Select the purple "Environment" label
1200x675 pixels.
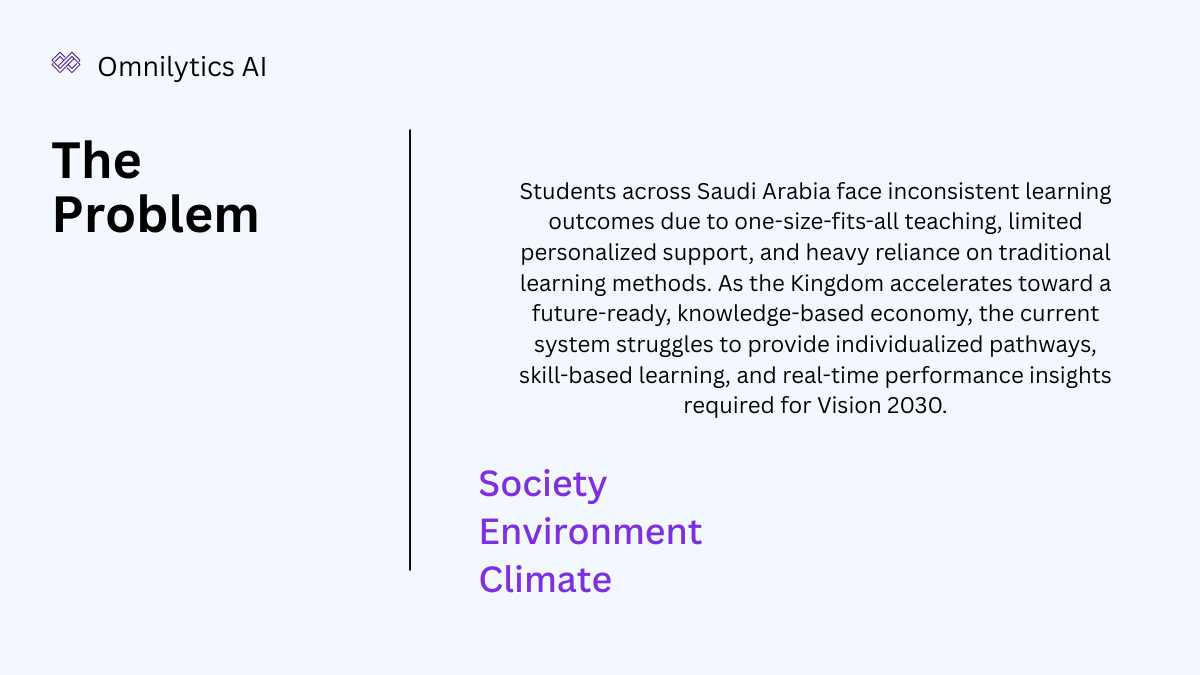590,531
